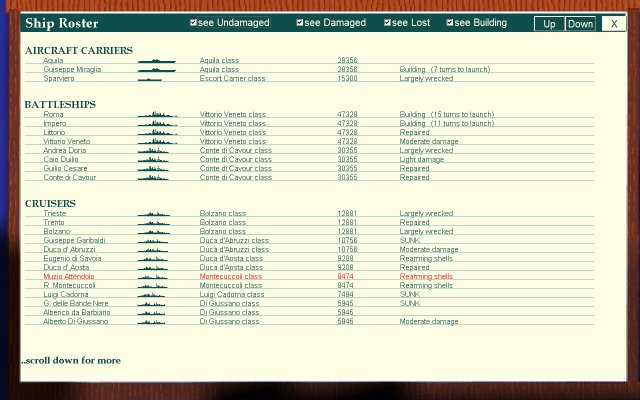This screenshot has height=400, width=640.
Task: Click the Trieste cruiser silhouette icon
Action: [156, 214]
